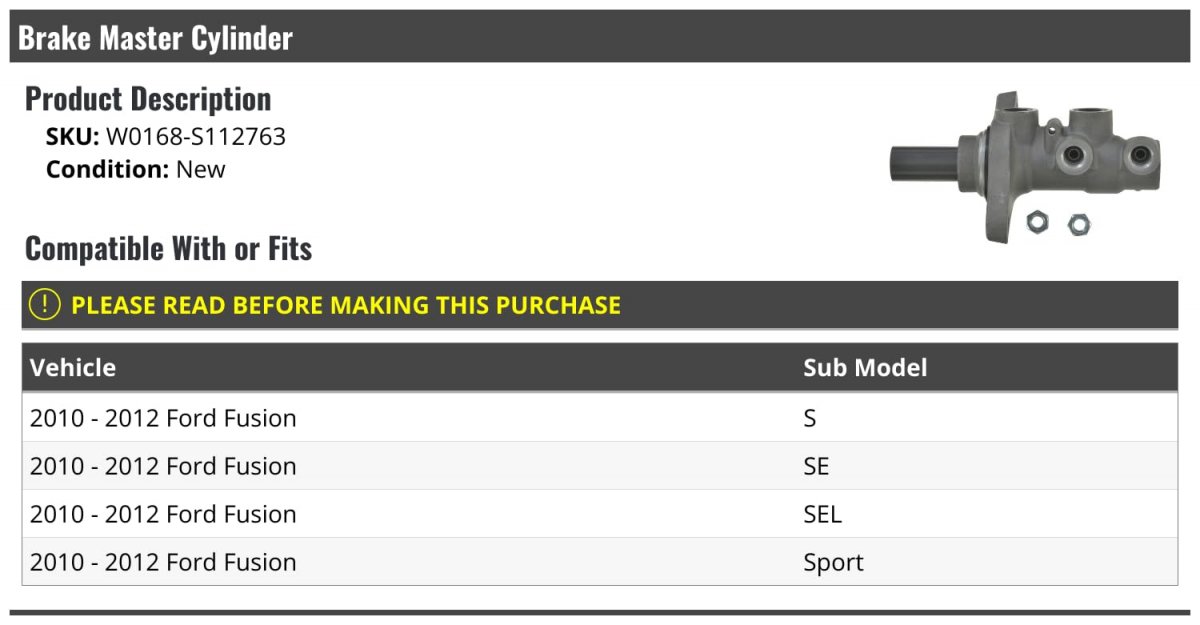This screenshot has height=625, width=1200.
Task: Select the Ford Fusion SE row
Action: 600,466
